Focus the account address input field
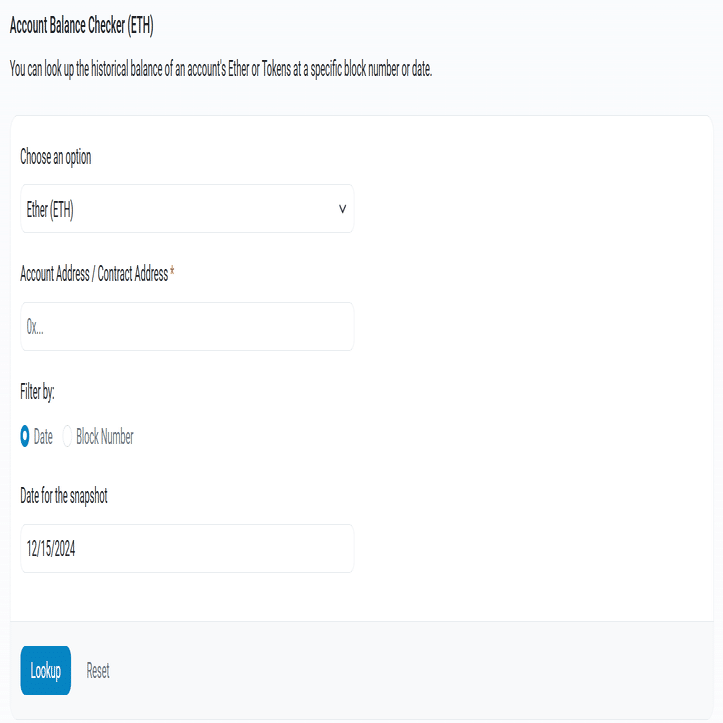The width and height of the screenshot is (723, 723). click(x=187, y=327)
